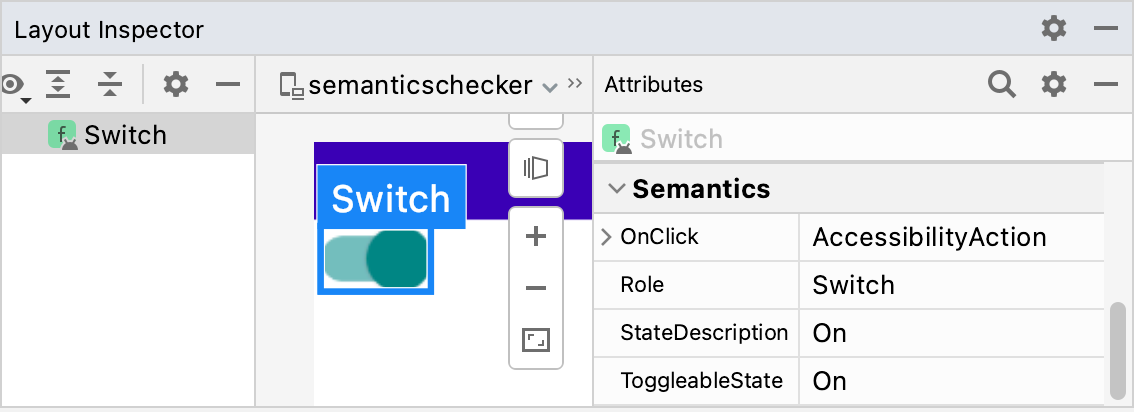Open Layout Inspector gear settings in title bar
Viewport: 1134px width, 412px height.
[x=1054, y=28]
